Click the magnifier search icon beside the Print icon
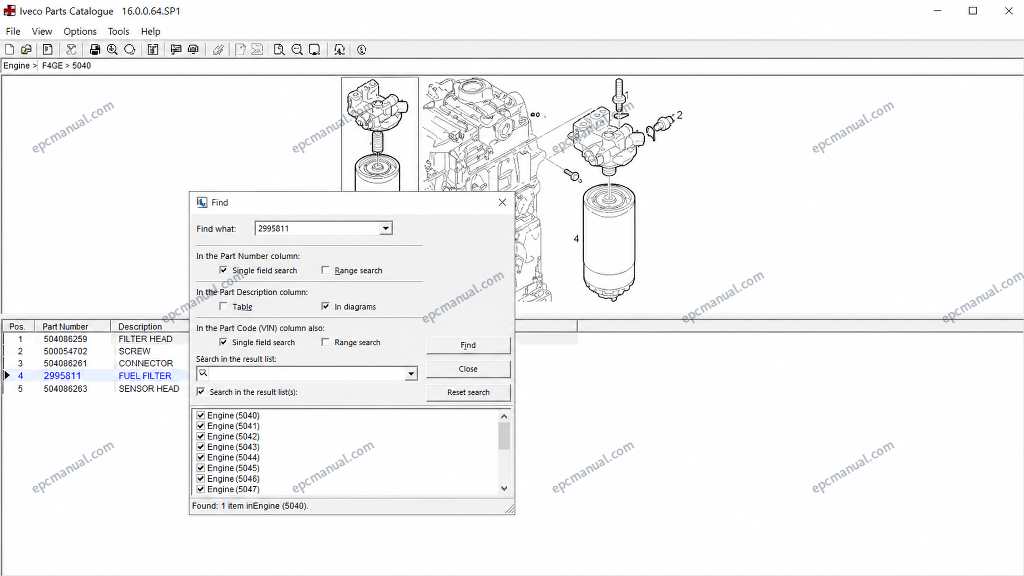 pos(112,50)
